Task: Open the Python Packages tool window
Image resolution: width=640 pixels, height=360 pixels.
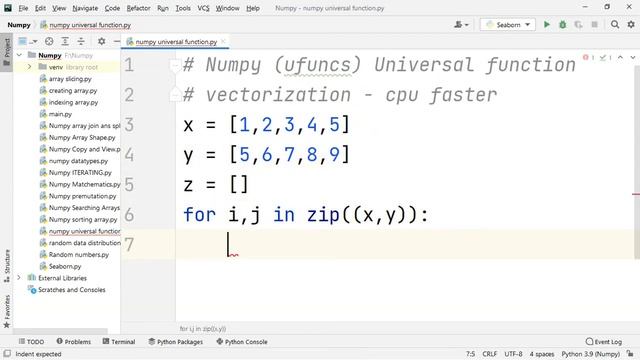Action: [x=176, y=342]
